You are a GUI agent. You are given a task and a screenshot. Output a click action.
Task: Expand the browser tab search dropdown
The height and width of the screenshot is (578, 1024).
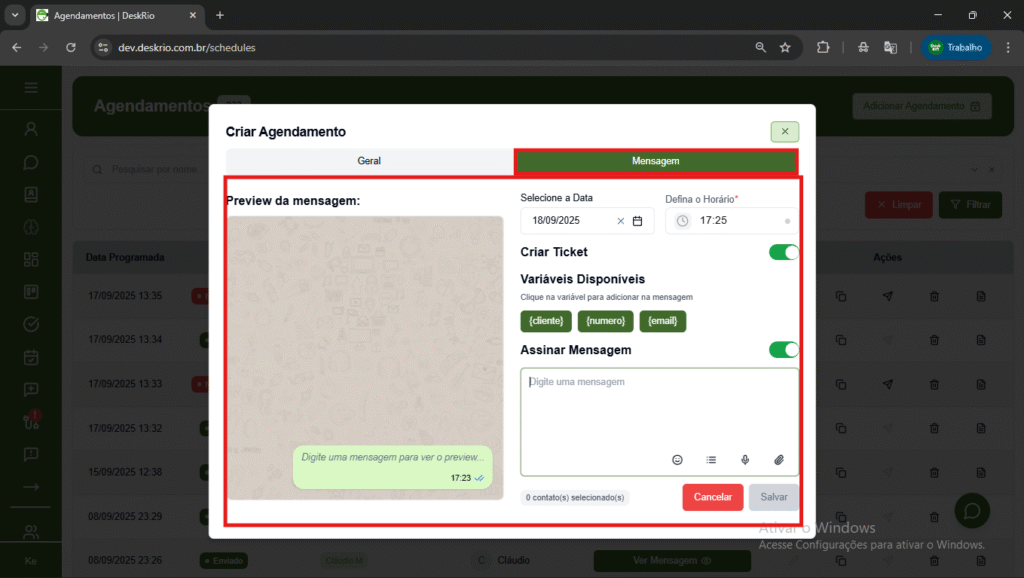click(x=15, y=15)
